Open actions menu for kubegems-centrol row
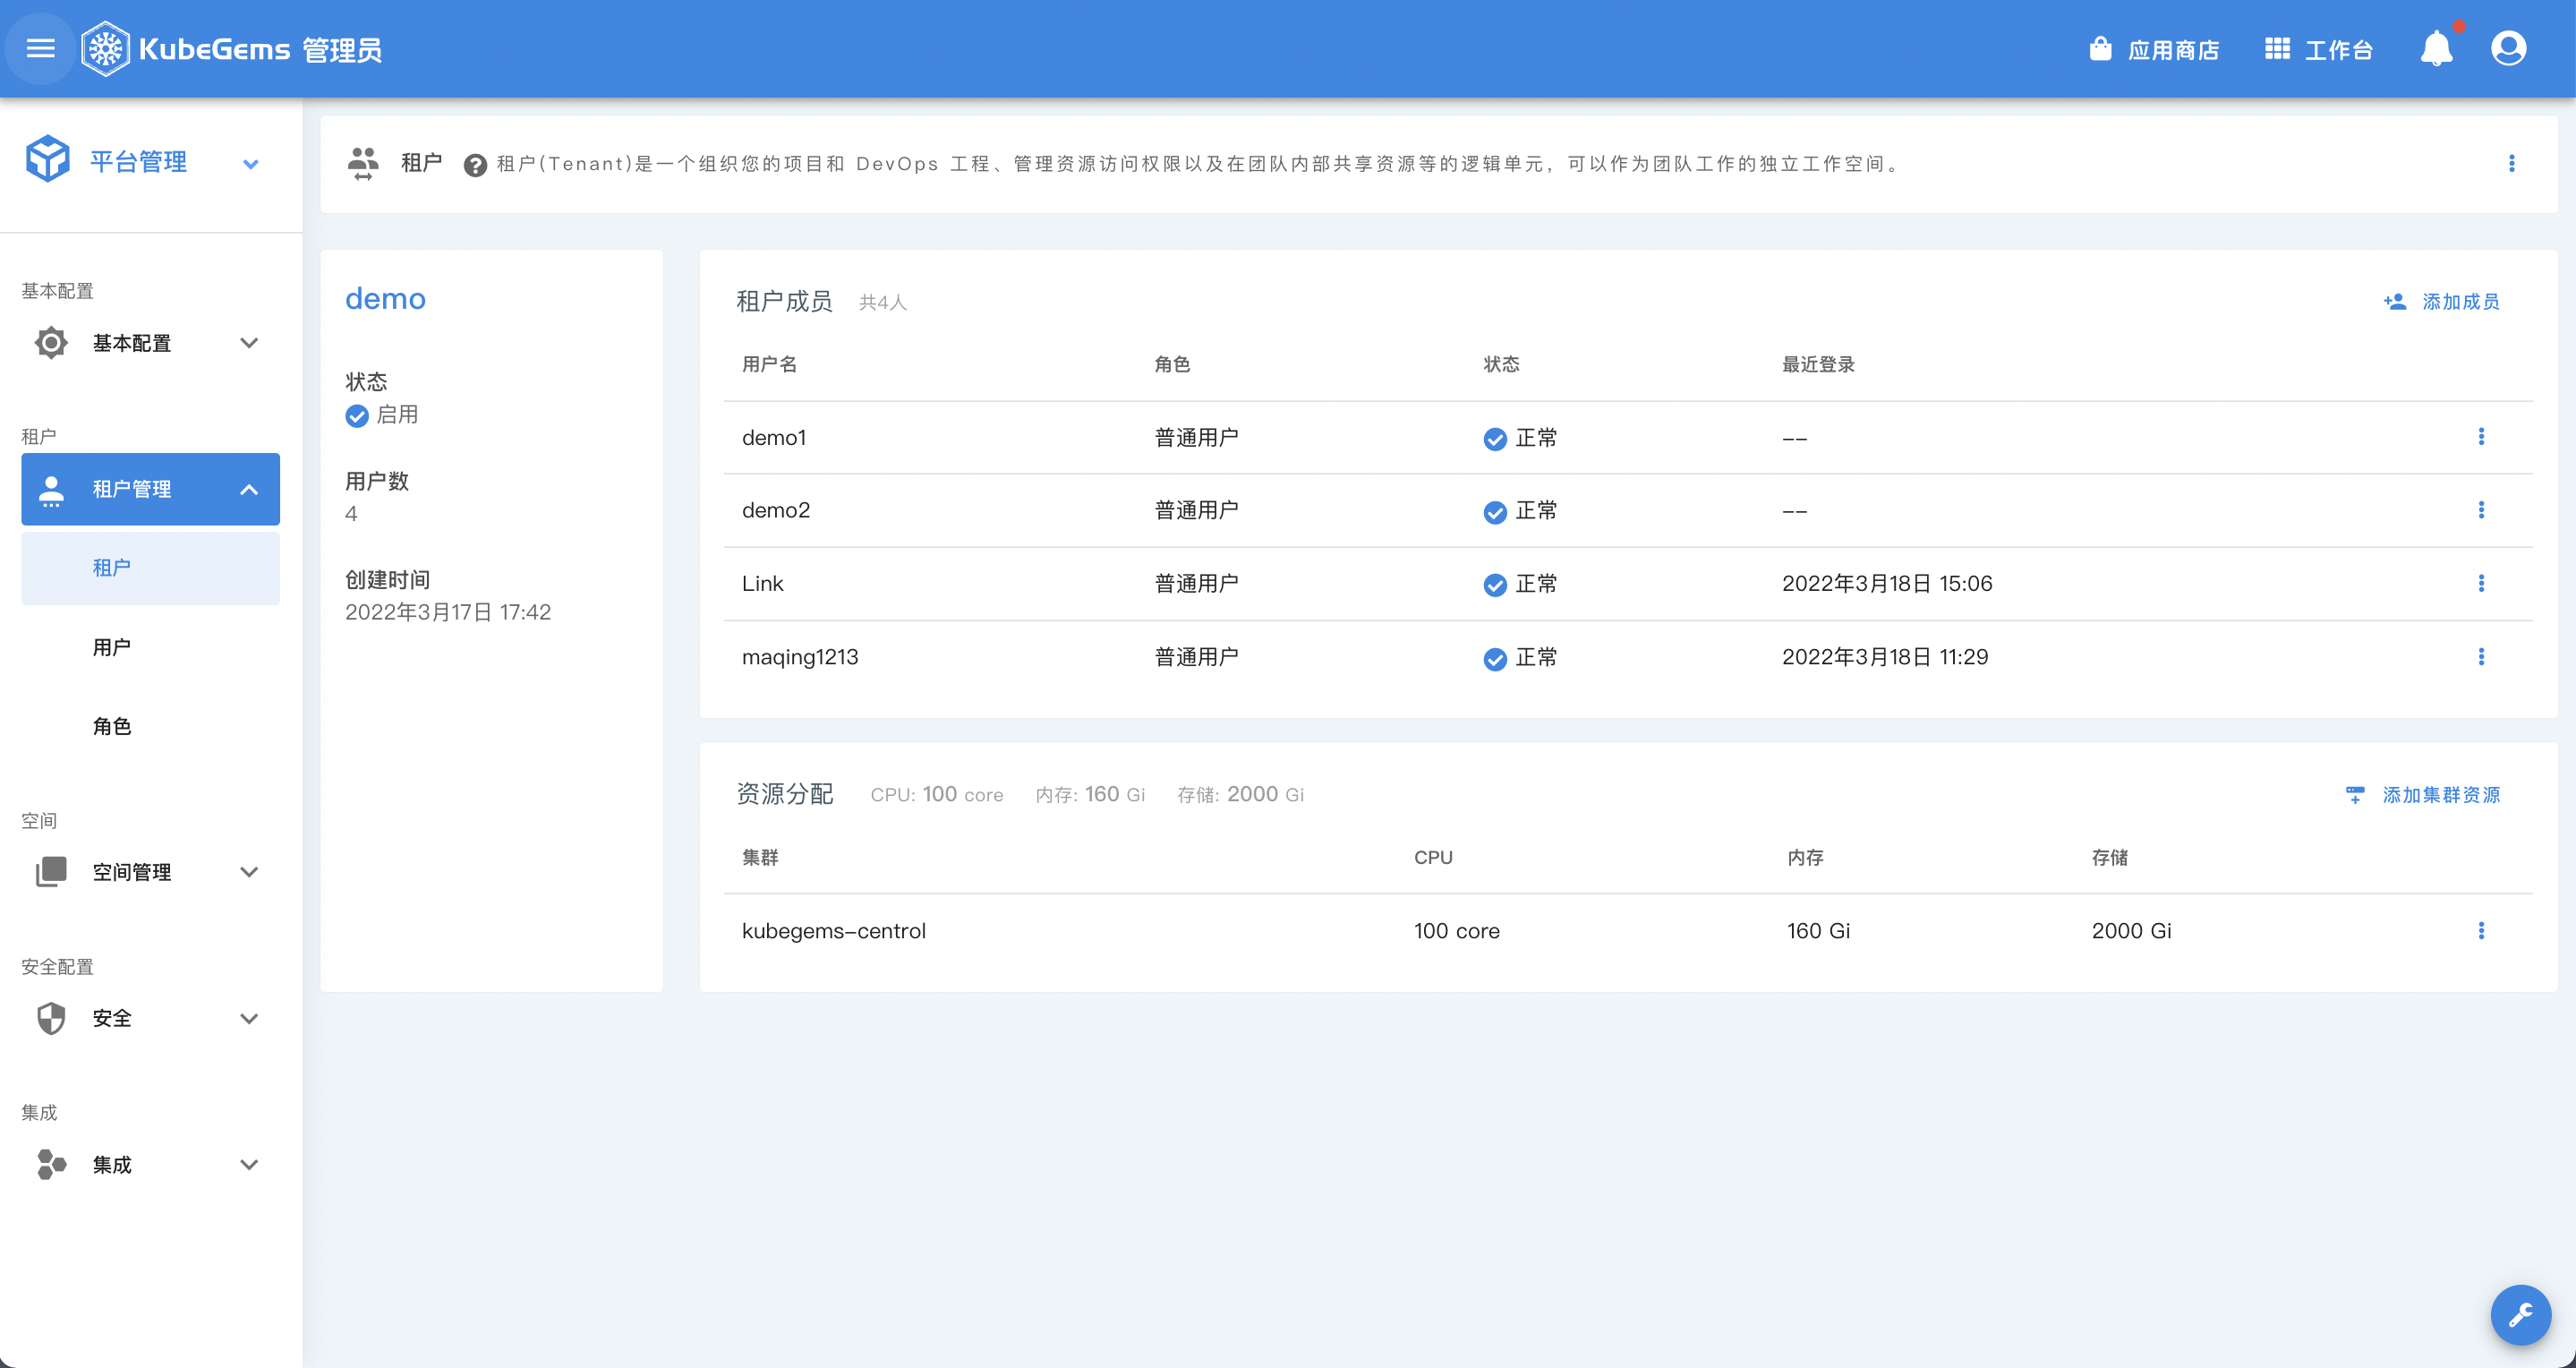 coord(2481,930)
